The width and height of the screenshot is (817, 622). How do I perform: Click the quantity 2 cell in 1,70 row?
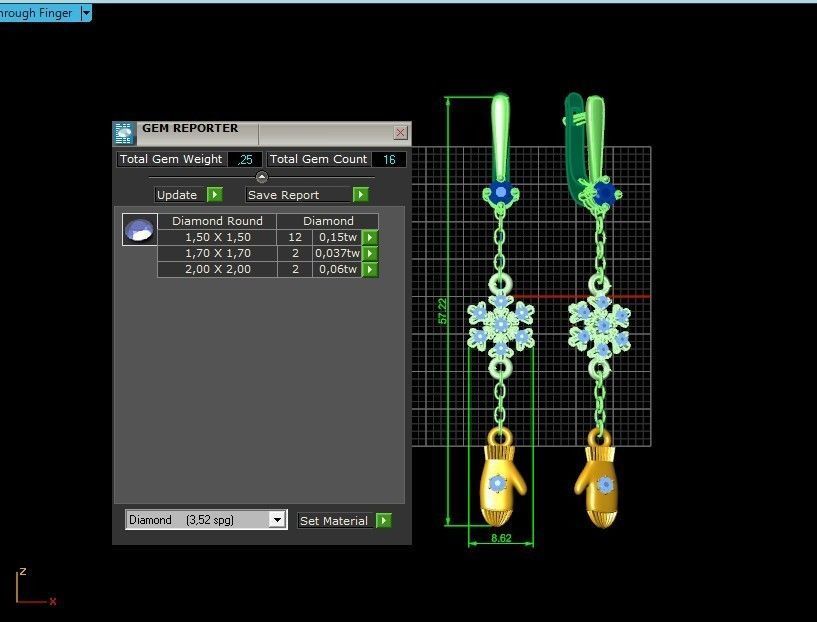(295, 253)
